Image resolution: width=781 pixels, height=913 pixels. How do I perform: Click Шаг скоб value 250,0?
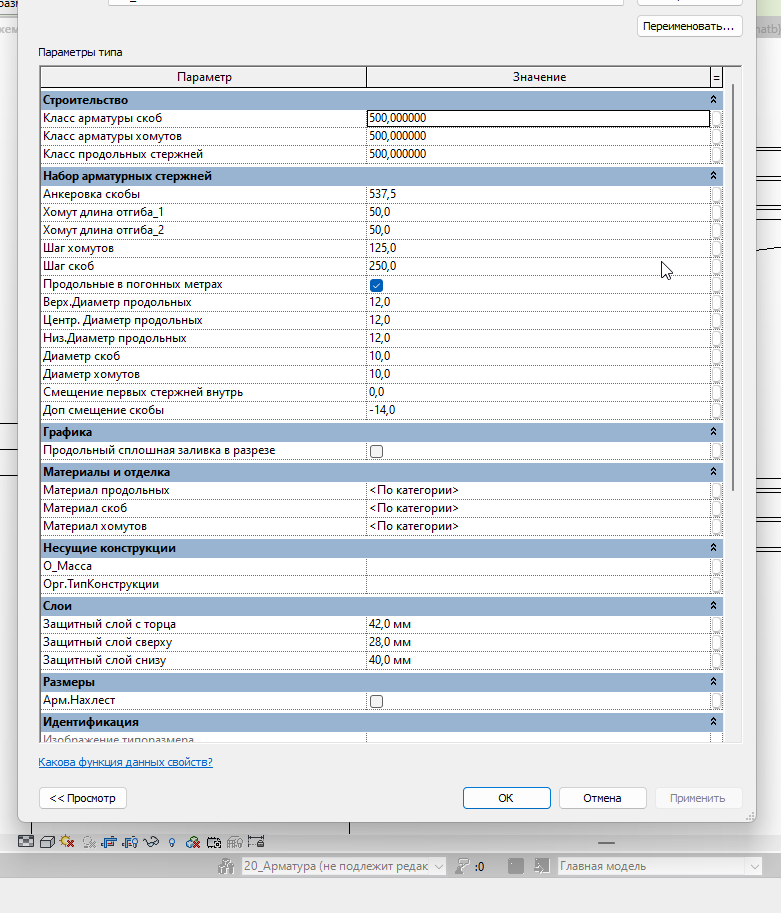pyautogui.click(x=538, y=266)
